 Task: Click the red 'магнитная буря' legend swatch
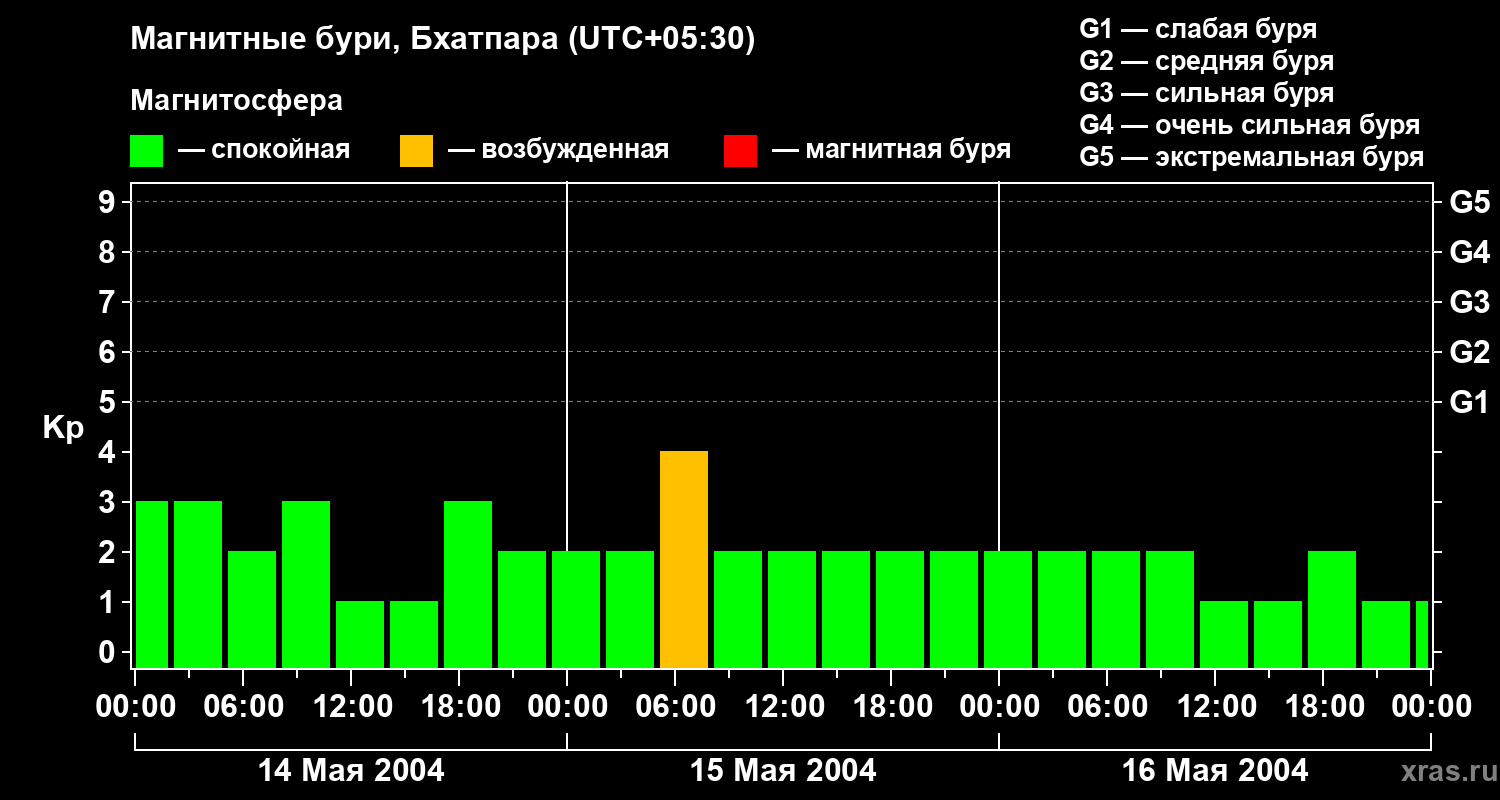tap(740, 151)
